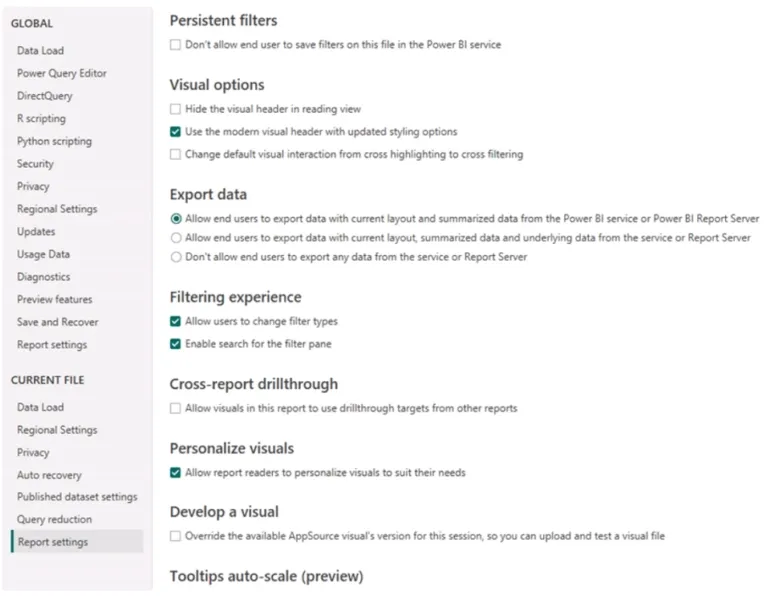Viewport: 767px width, 596px height.
Task: Enable cross-report drillthrough targets checkbox
Action: click(175, 408)
